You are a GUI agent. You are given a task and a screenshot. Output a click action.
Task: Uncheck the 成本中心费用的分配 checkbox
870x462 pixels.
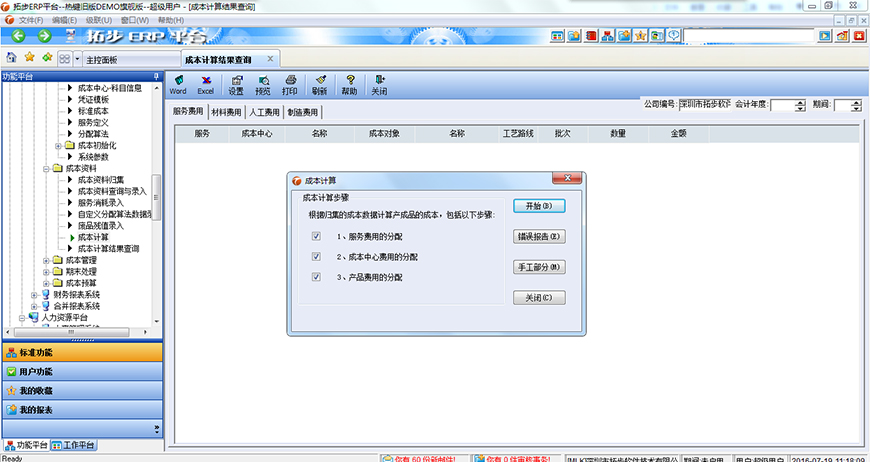316,257
